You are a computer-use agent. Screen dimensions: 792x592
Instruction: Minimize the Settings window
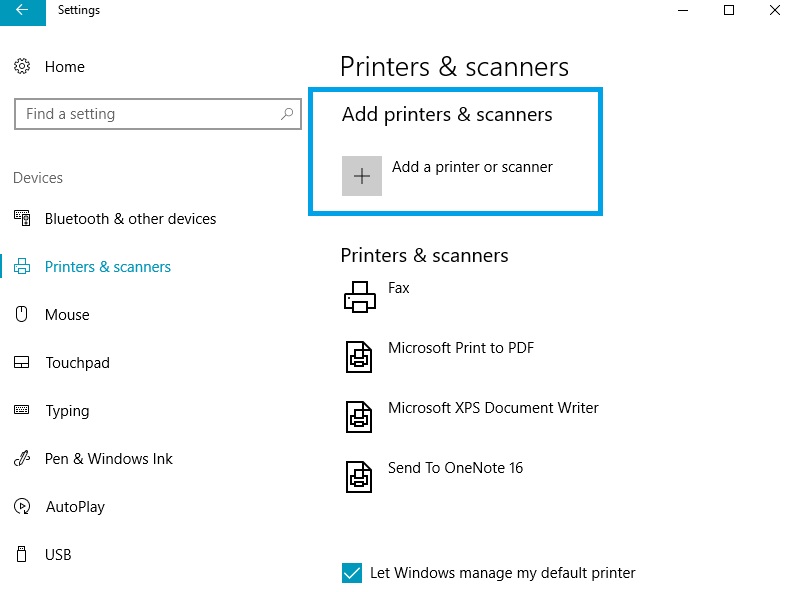pos(683,10)
